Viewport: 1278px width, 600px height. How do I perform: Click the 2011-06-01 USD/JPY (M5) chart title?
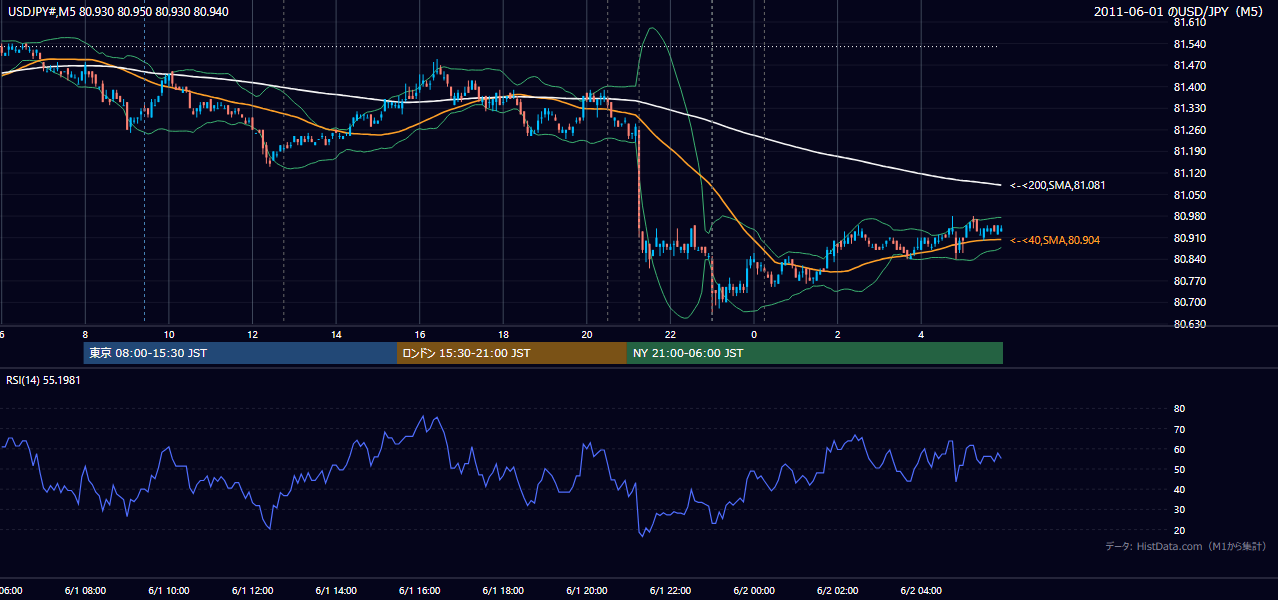1180,12
